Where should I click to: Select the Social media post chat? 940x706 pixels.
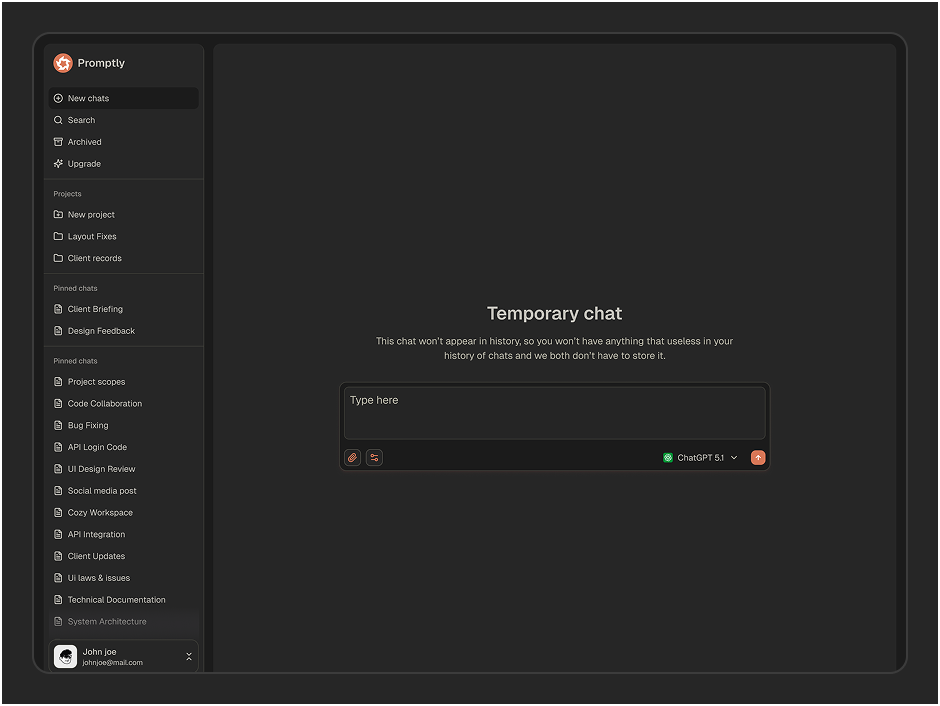click(x=123, y=491)
